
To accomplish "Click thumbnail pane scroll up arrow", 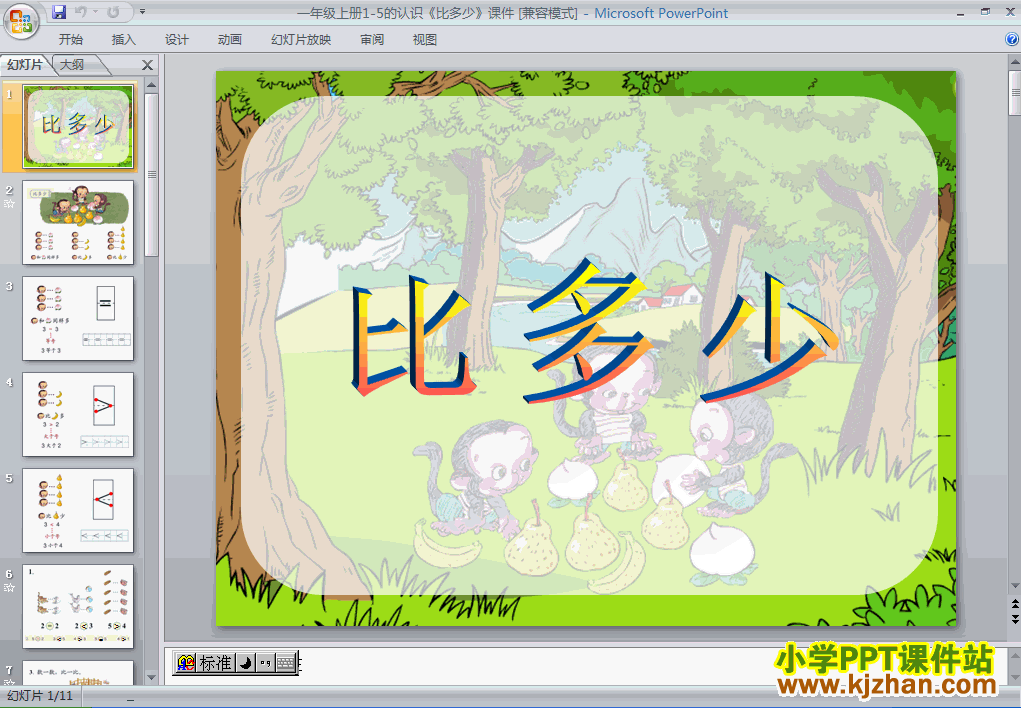I will pyautogui.click(x=151, y=85).
